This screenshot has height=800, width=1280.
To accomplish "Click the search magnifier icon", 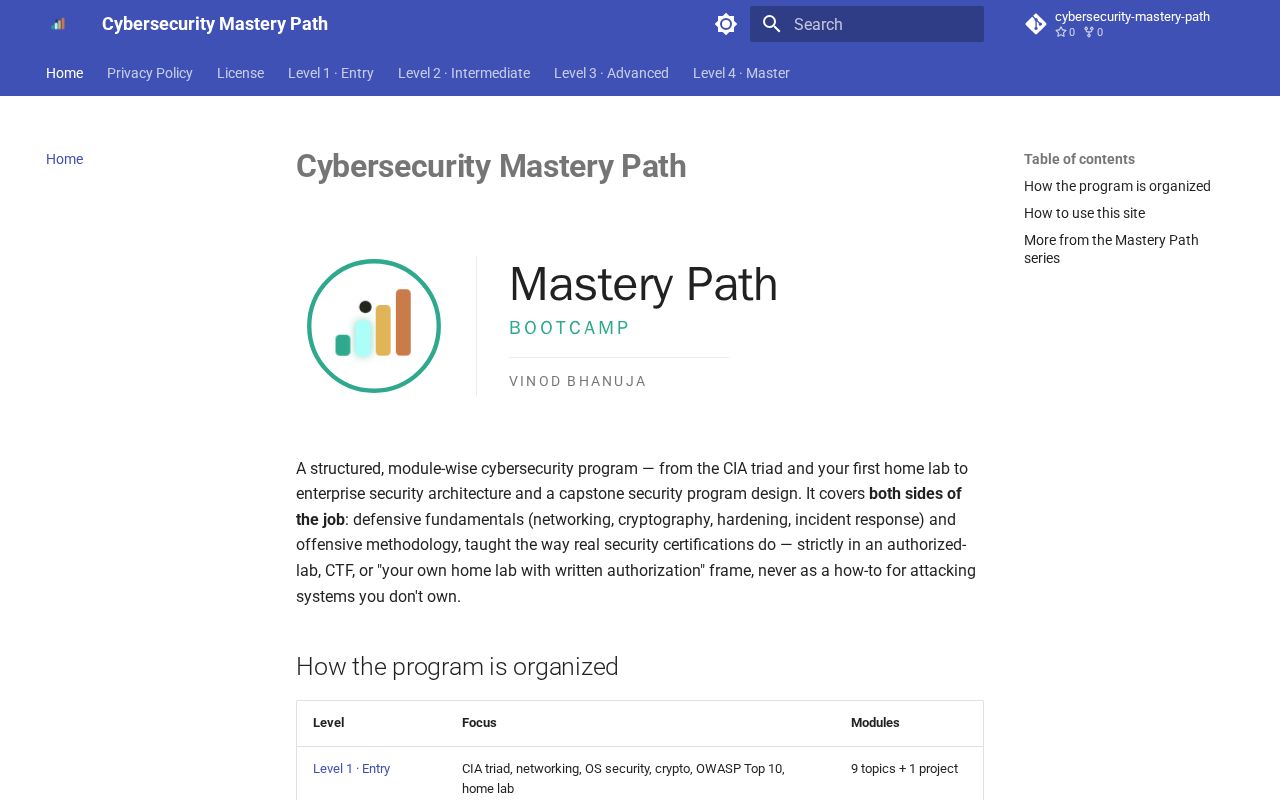I will [x=771, y=24].
